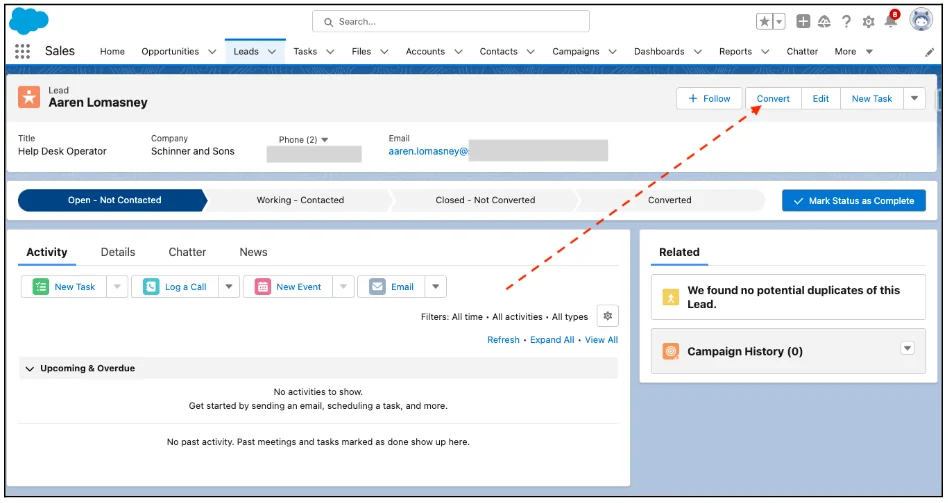This screenshot has height=503, width=948.
Task: Expand the Reports nav dropdown
Action: pyautogui.click(x=765, y=52)
